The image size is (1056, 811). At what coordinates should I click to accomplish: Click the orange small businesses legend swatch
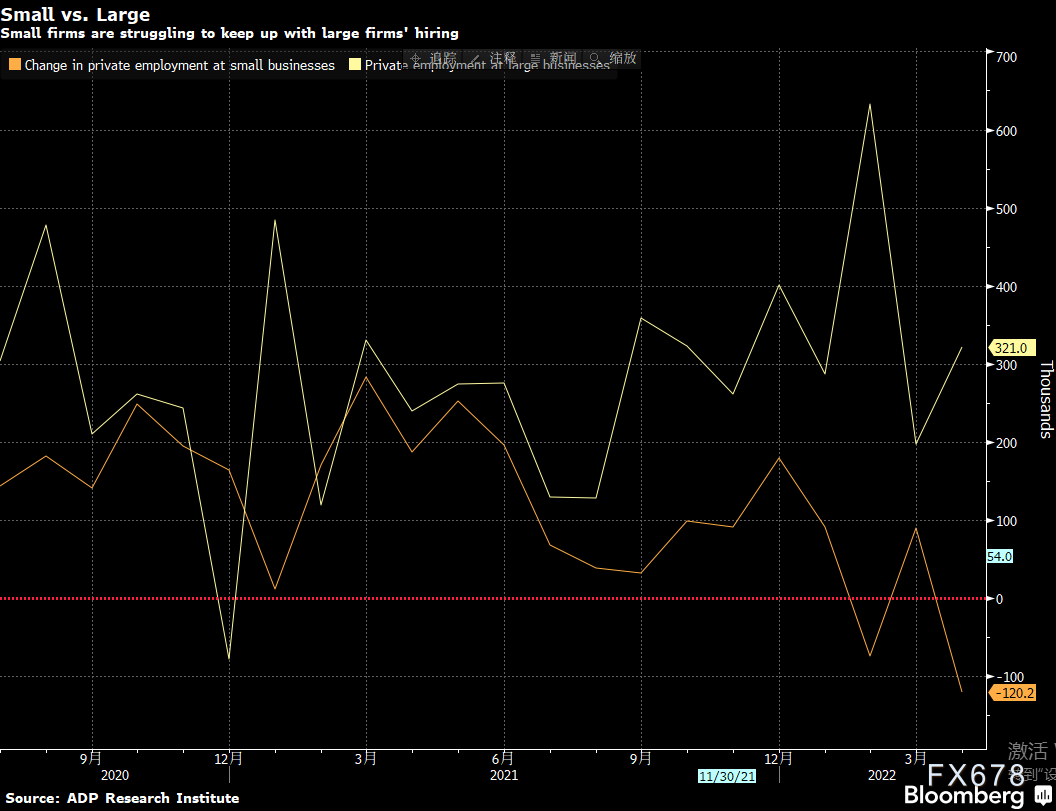pyautogui.click(x=15, y=65)
